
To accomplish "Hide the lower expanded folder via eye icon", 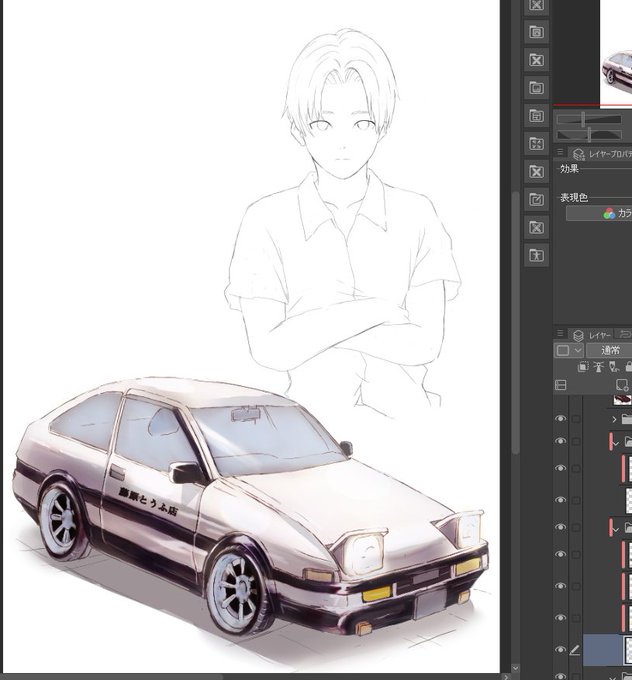I will pos(560,527).
